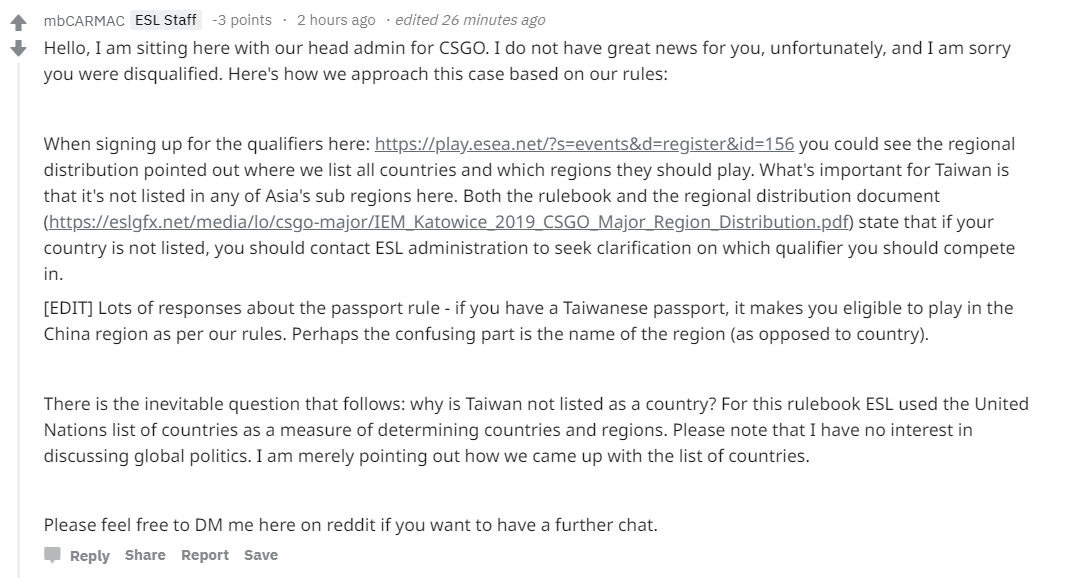Upvote the mbCARMAC comment
The width and height of the screenshot is (1075, 578).
point(18,20)
